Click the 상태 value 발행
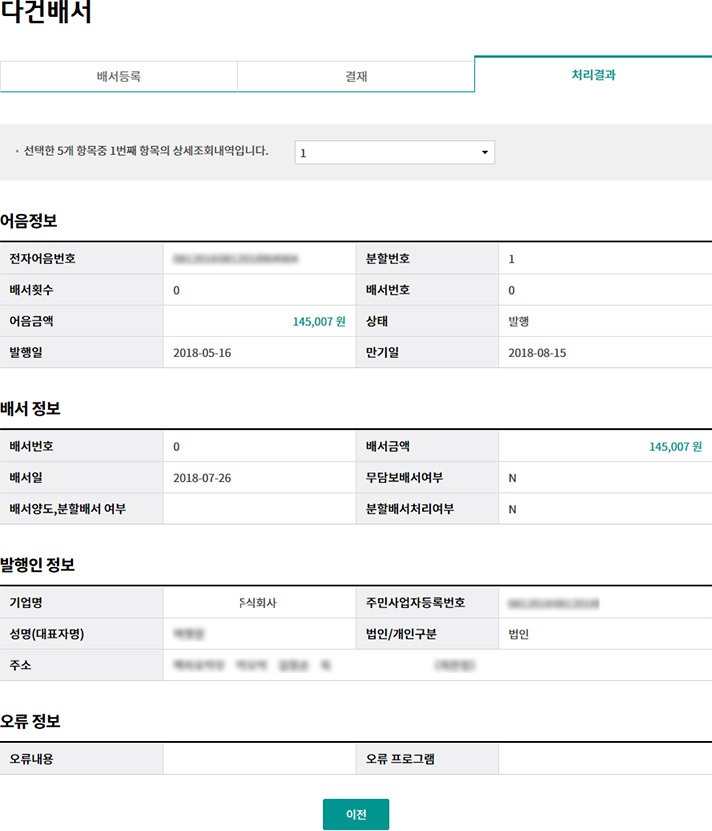 (518, 322)
